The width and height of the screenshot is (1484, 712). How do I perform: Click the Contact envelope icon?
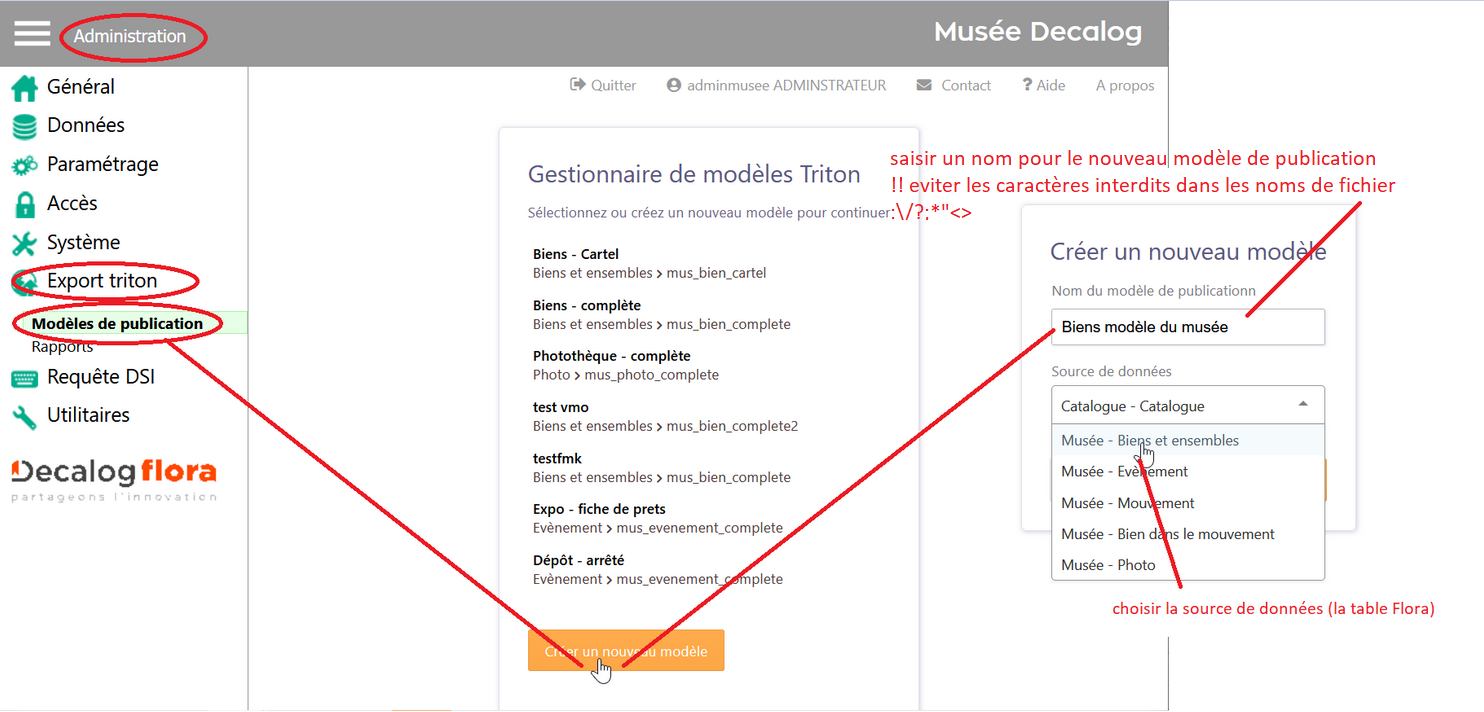(x=924, y=85)
